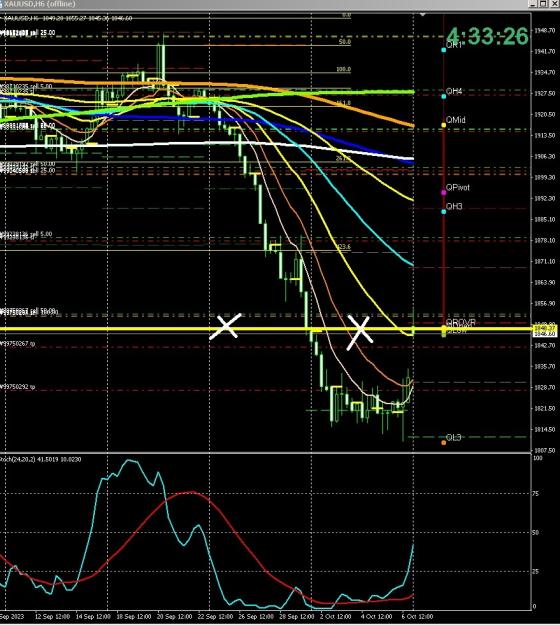The image size is (560, 625).
Task: Select the QH3 level label
Action: point(454,206)
